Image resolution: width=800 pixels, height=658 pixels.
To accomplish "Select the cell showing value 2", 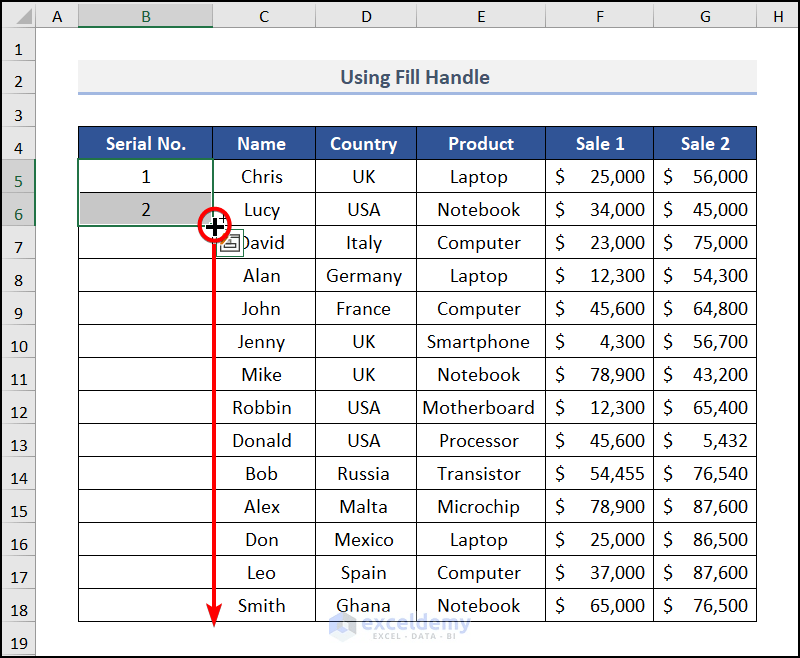I will point(145,209).
